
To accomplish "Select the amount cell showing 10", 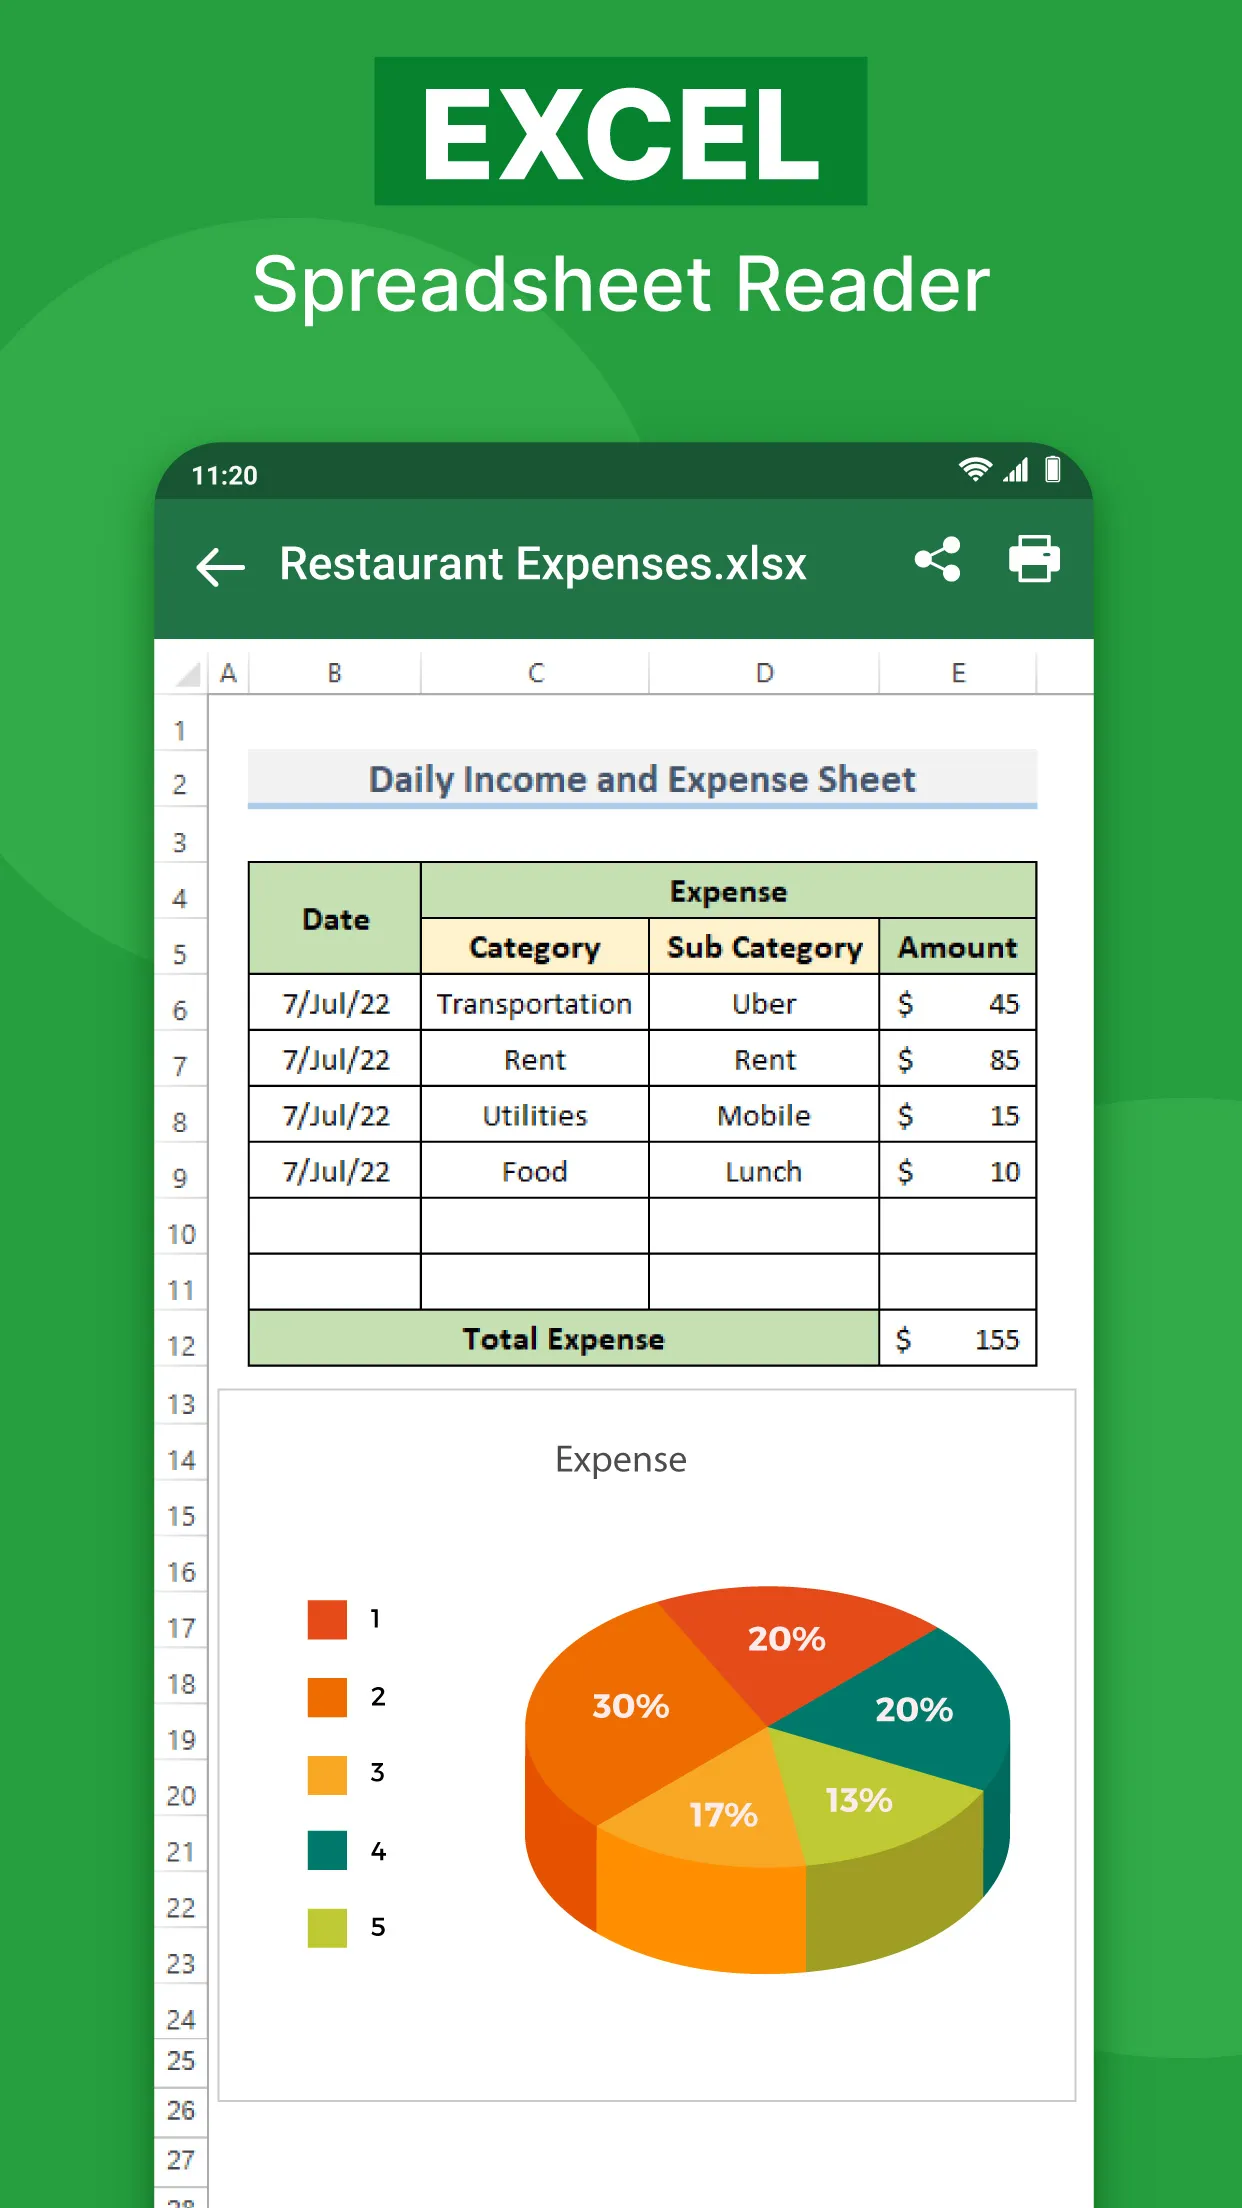I will [957, 1171].
